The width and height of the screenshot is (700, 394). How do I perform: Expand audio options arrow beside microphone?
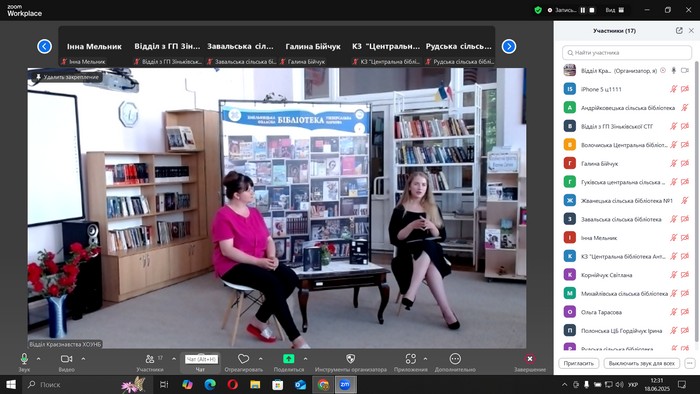(x=38, y=359)
